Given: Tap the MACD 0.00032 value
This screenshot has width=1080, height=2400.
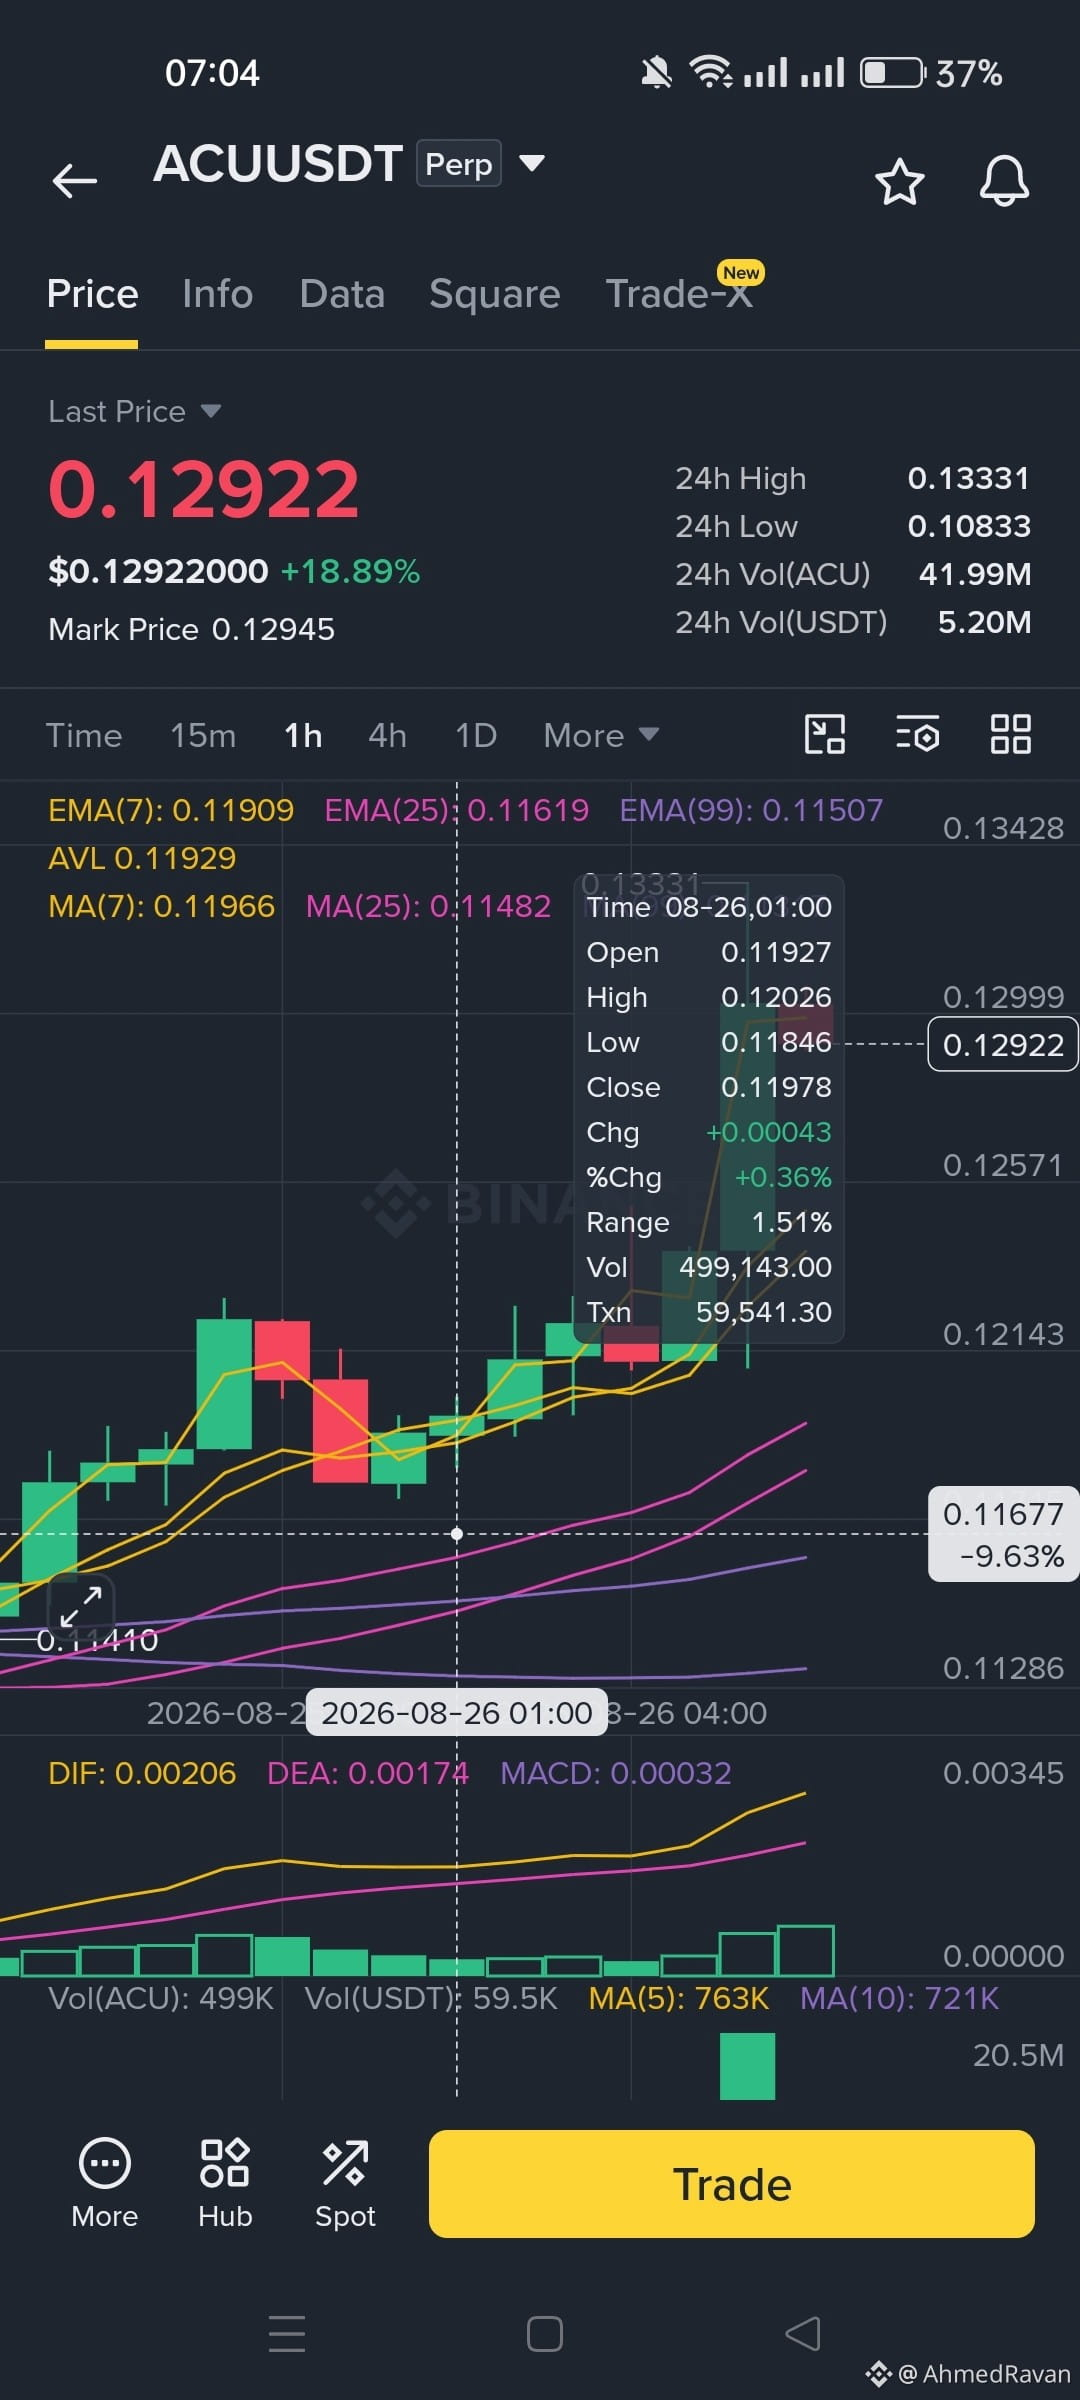Looking at the screenshot, I should [x=616, y=1773].
